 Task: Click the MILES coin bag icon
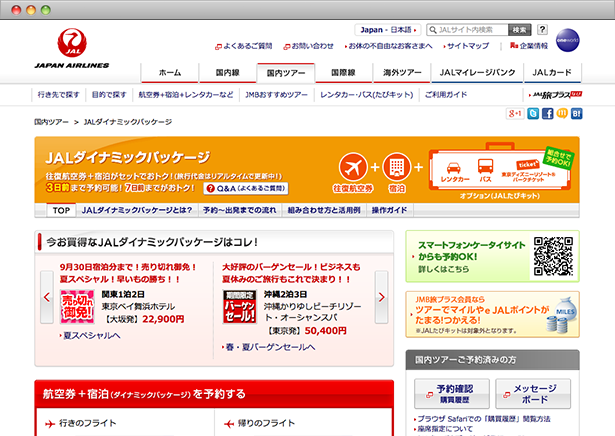tap(562, 314)
